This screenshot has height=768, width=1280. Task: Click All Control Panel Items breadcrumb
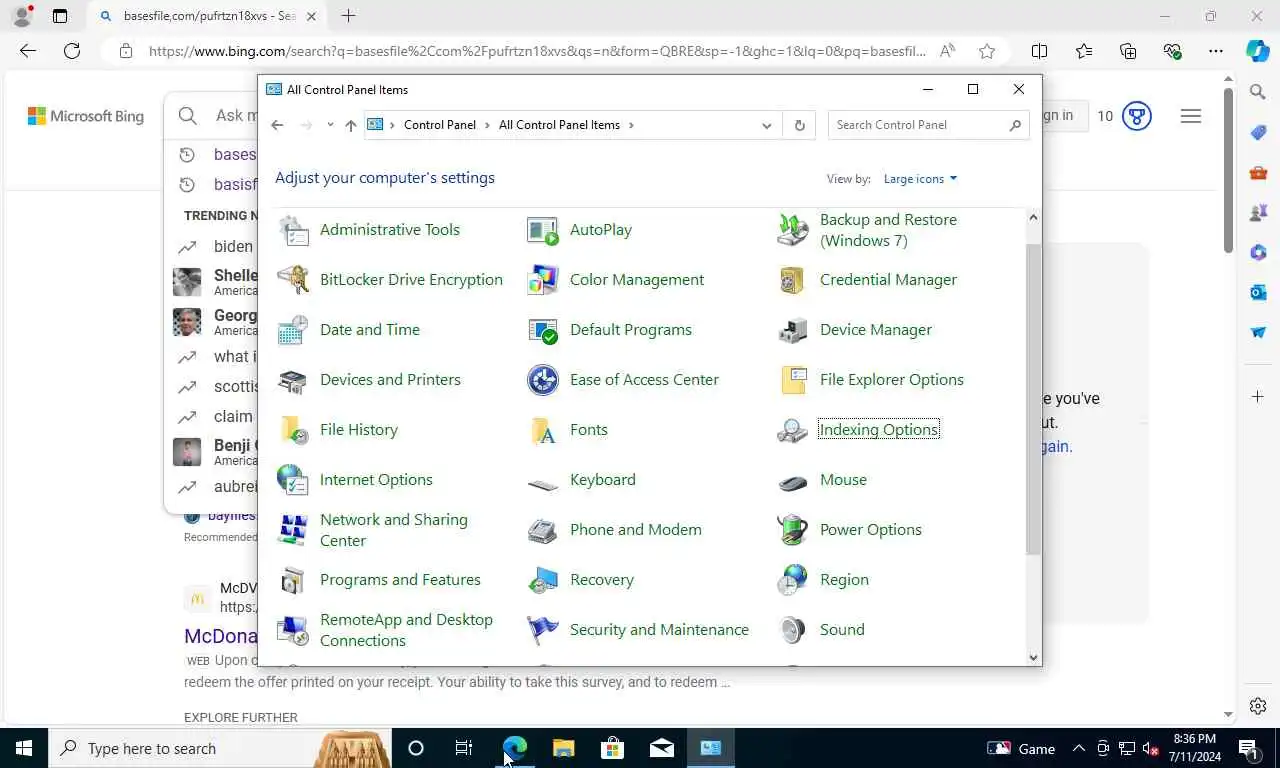(559, 125)
